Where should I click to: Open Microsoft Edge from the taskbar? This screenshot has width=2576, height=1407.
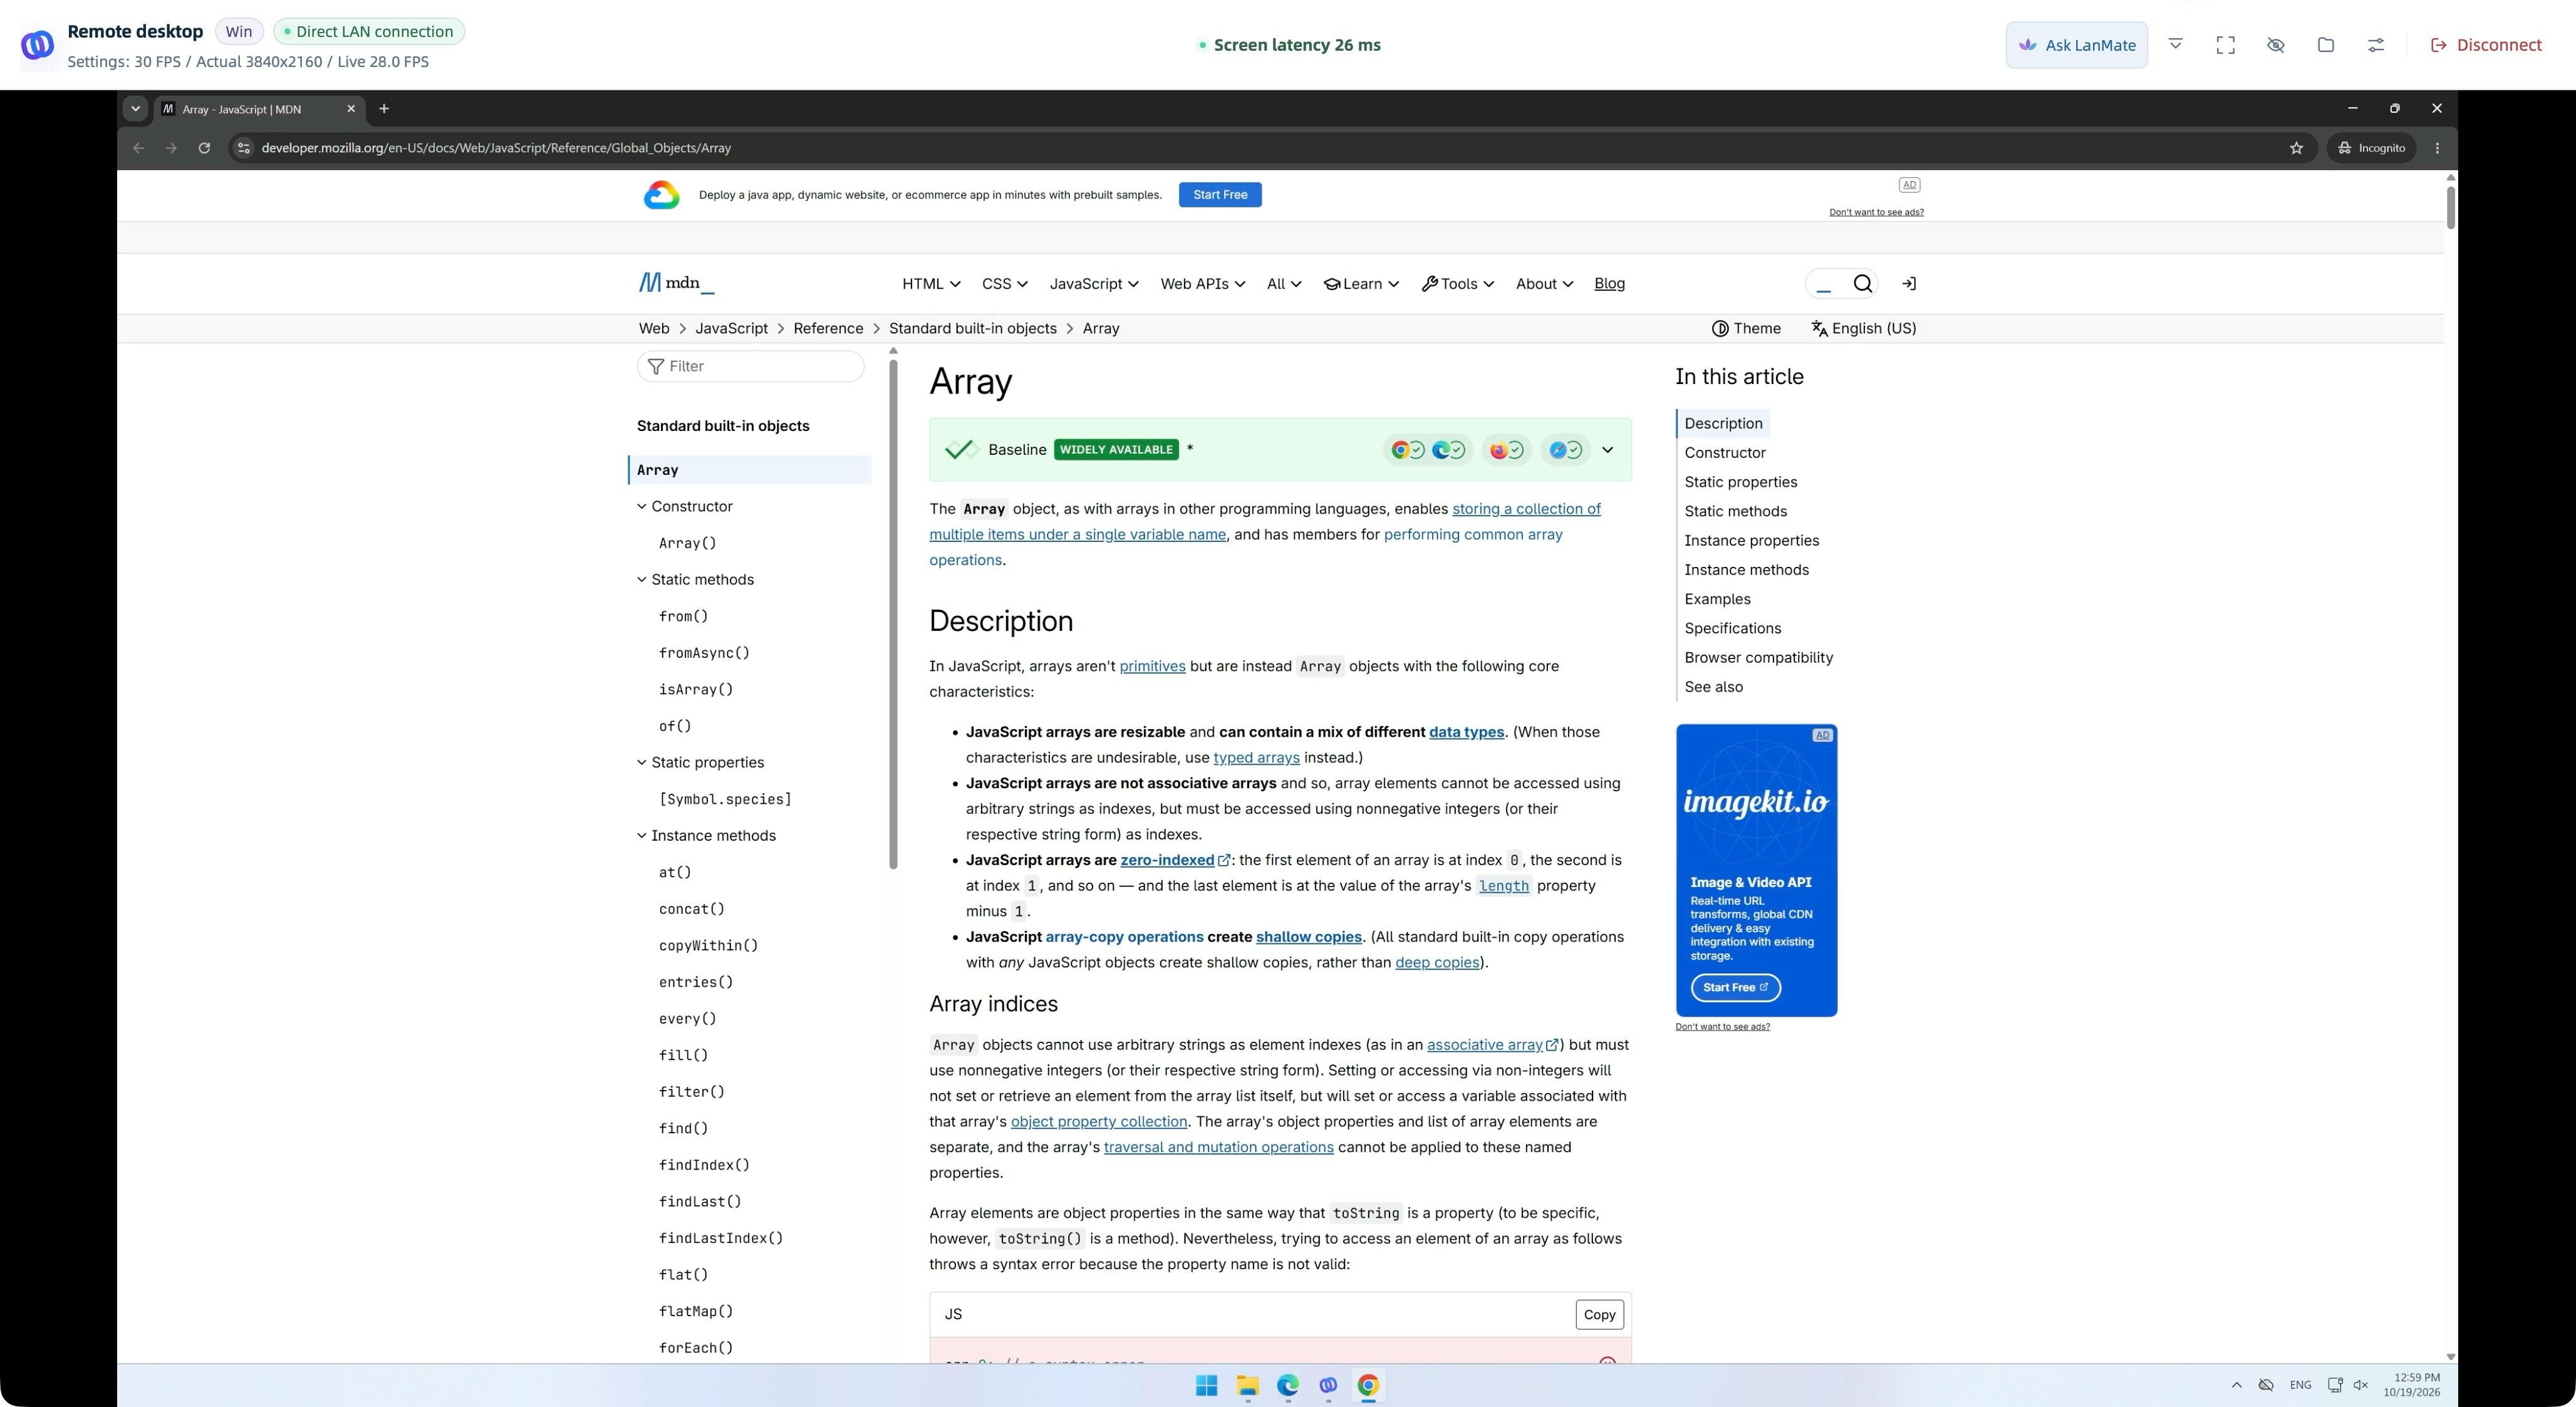1287,1385
